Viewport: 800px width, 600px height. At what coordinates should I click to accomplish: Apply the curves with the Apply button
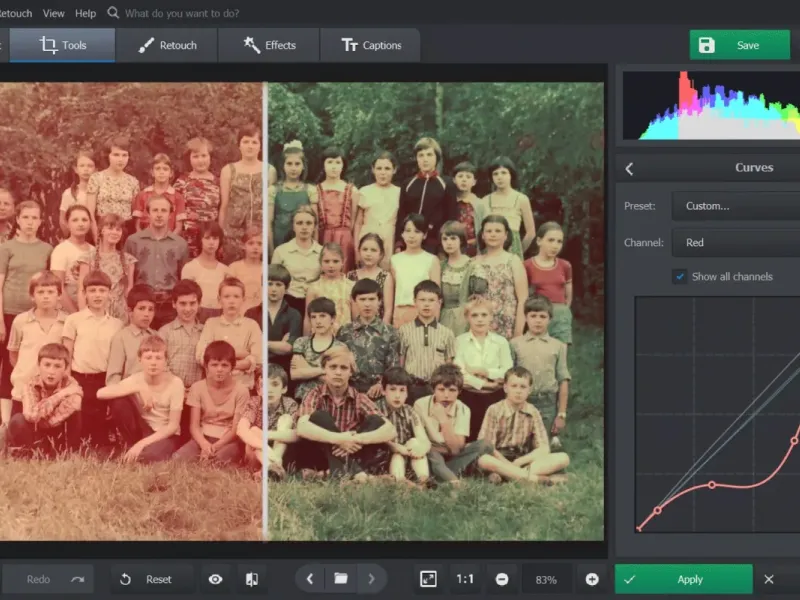click(x=683, y=579)
